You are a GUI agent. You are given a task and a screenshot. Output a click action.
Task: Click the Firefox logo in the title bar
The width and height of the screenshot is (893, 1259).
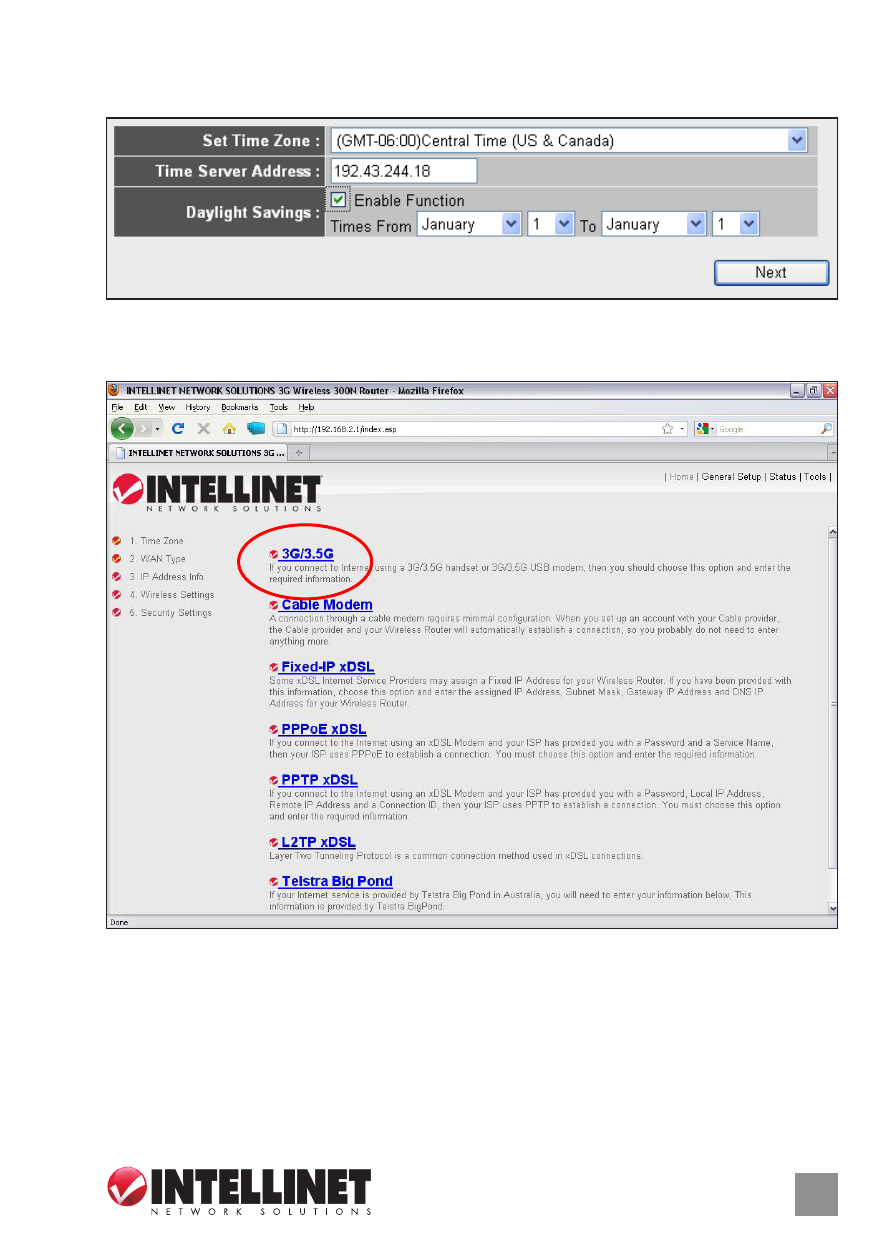[115, 390]
